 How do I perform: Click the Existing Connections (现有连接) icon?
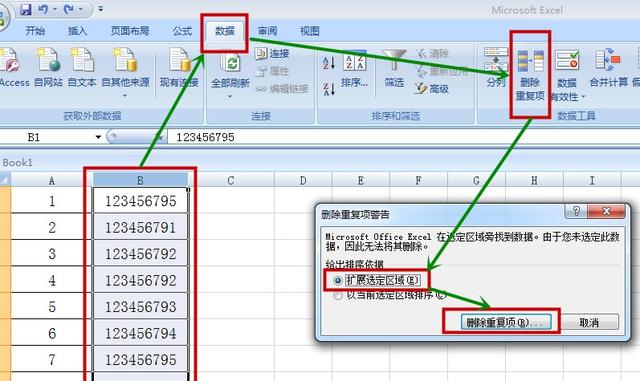[179, 60]
